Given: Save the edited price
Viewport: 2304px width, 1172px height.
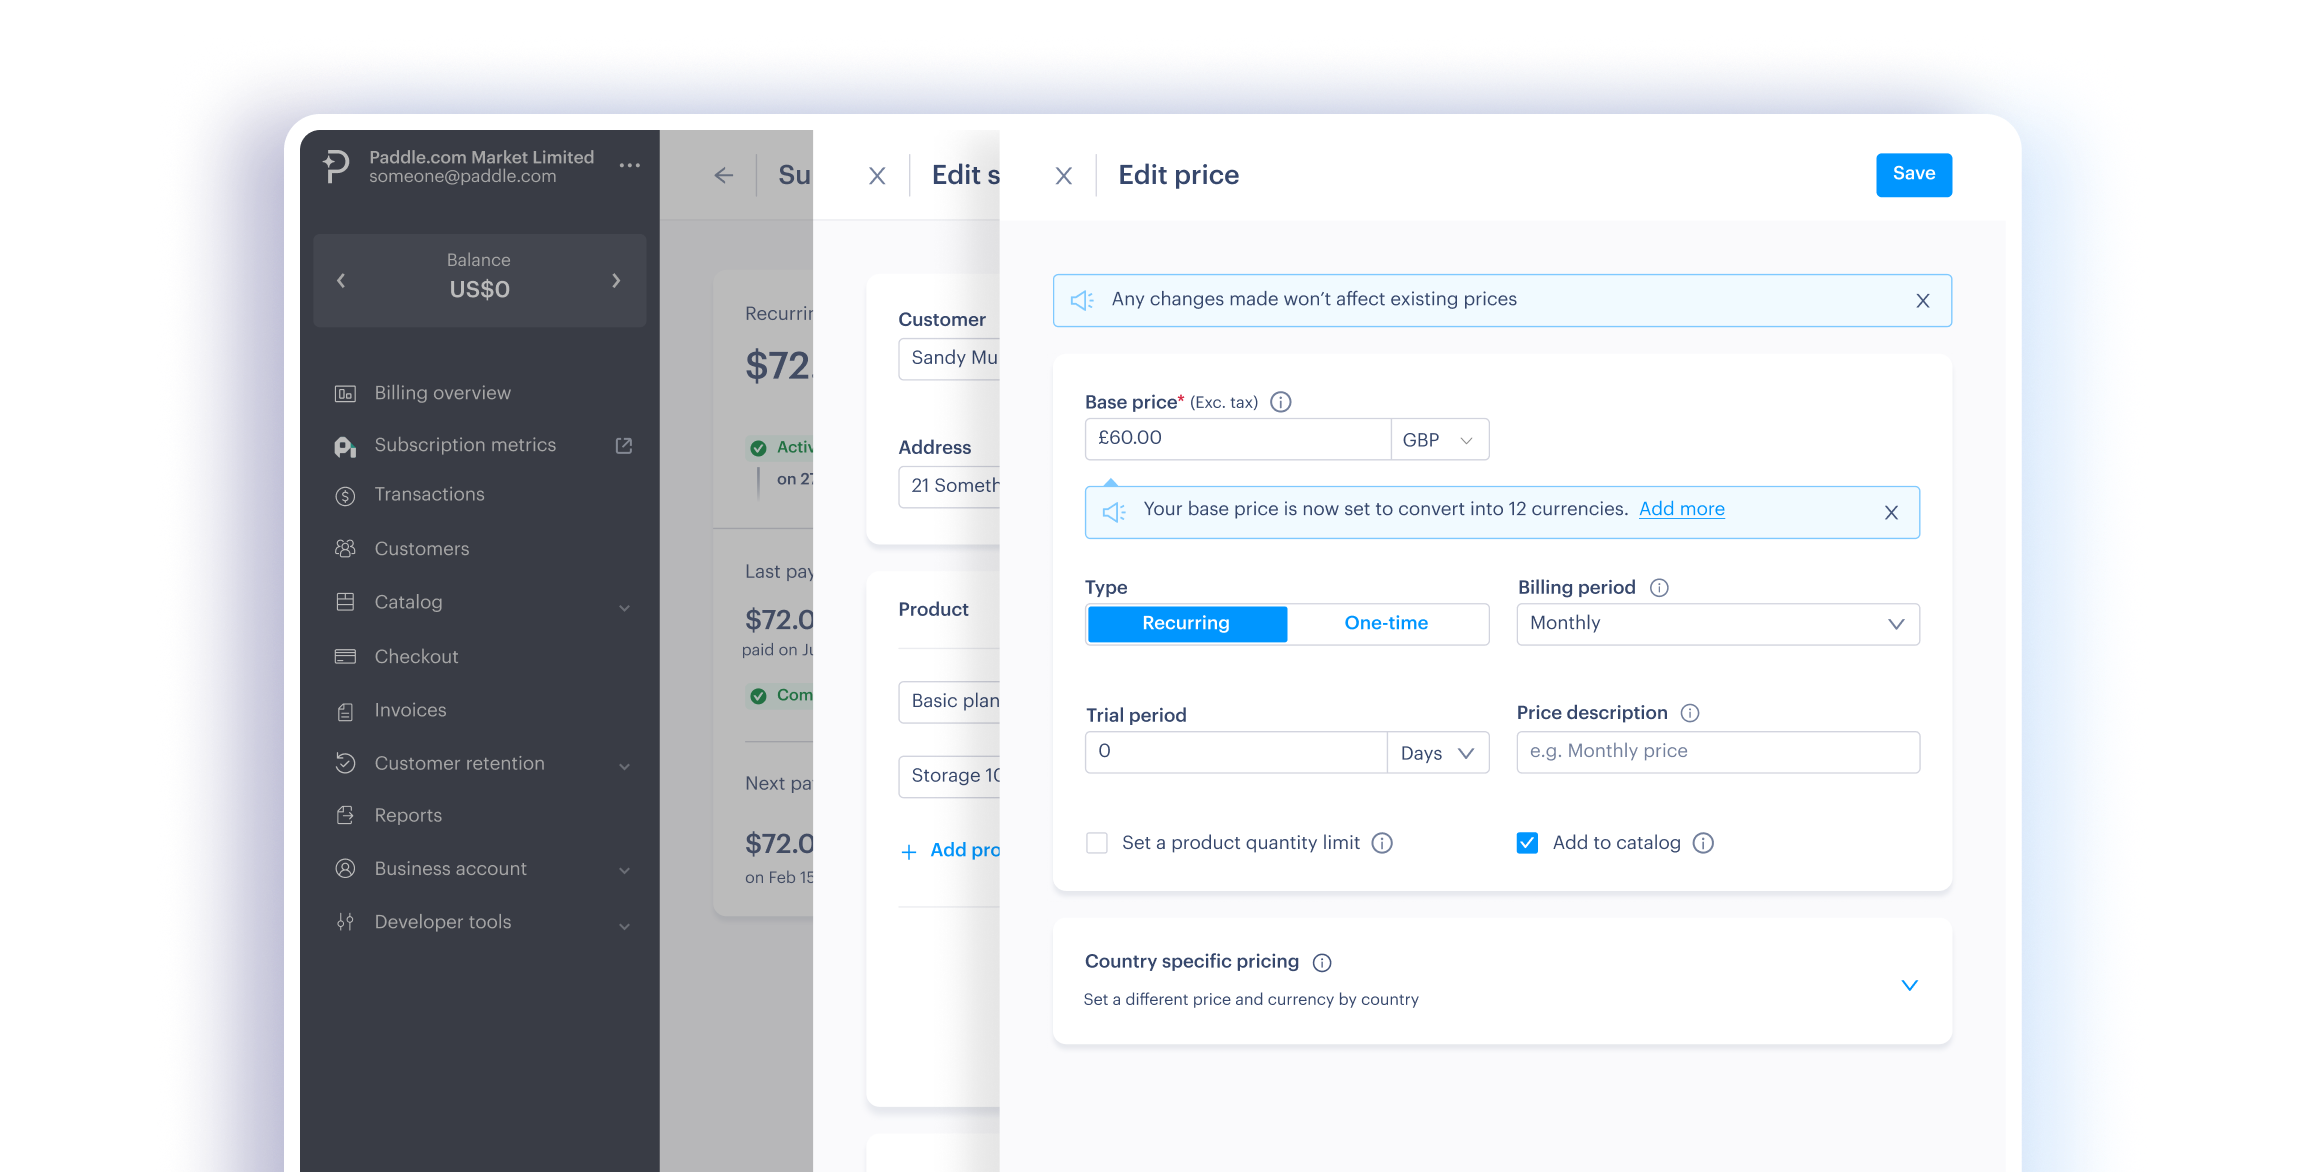Looking at the screenshot, I should [x=1913, y=174].
